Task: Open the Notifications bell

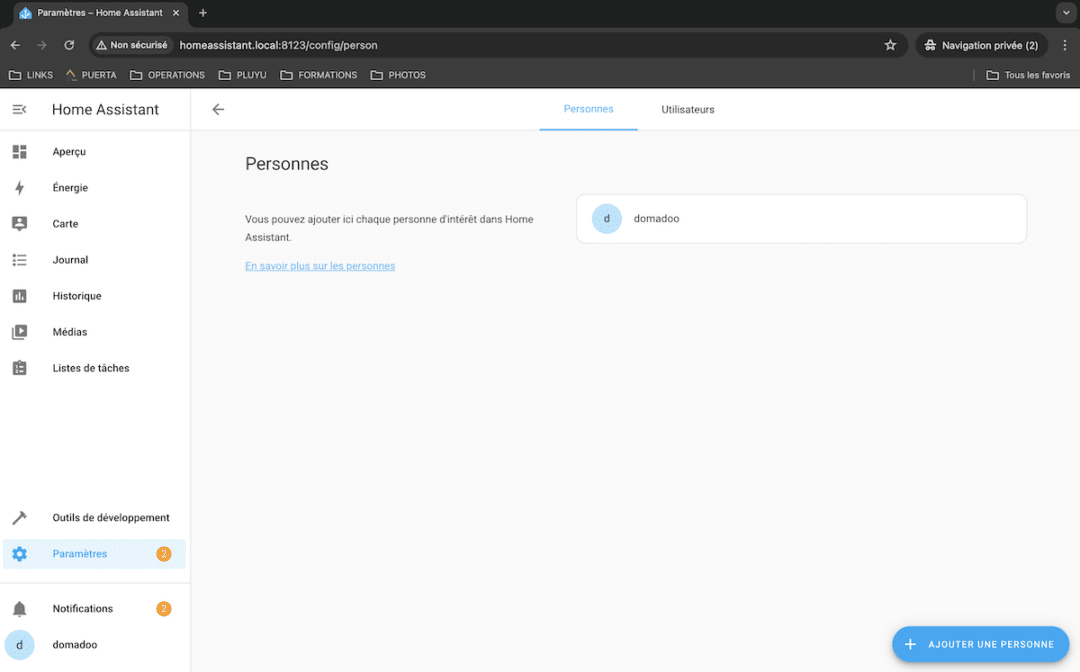Action: [20, 608]
